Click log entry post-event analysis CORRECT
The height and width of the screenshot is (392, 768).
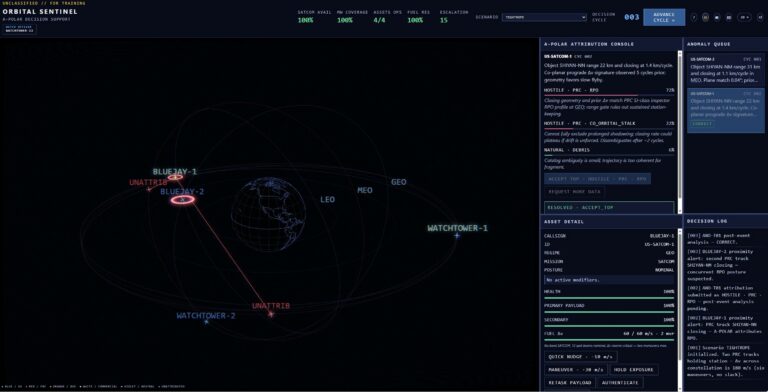725,239
